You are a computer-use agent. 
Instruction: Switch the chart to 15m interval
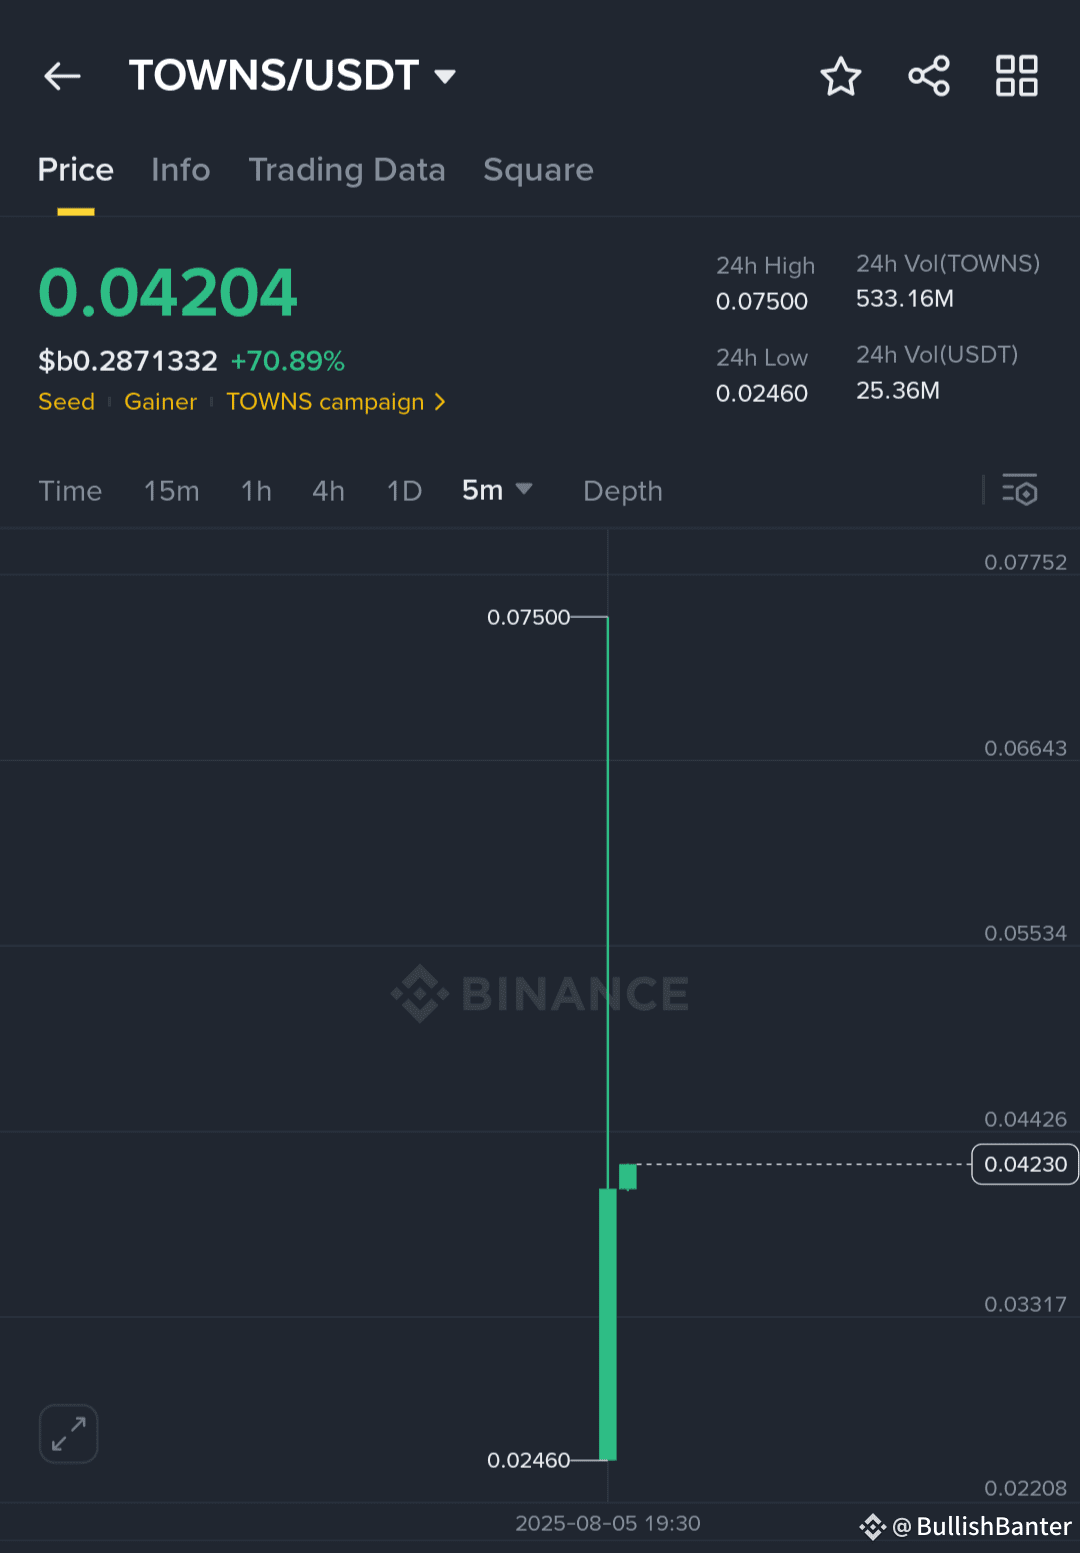(x=171, y=491)
